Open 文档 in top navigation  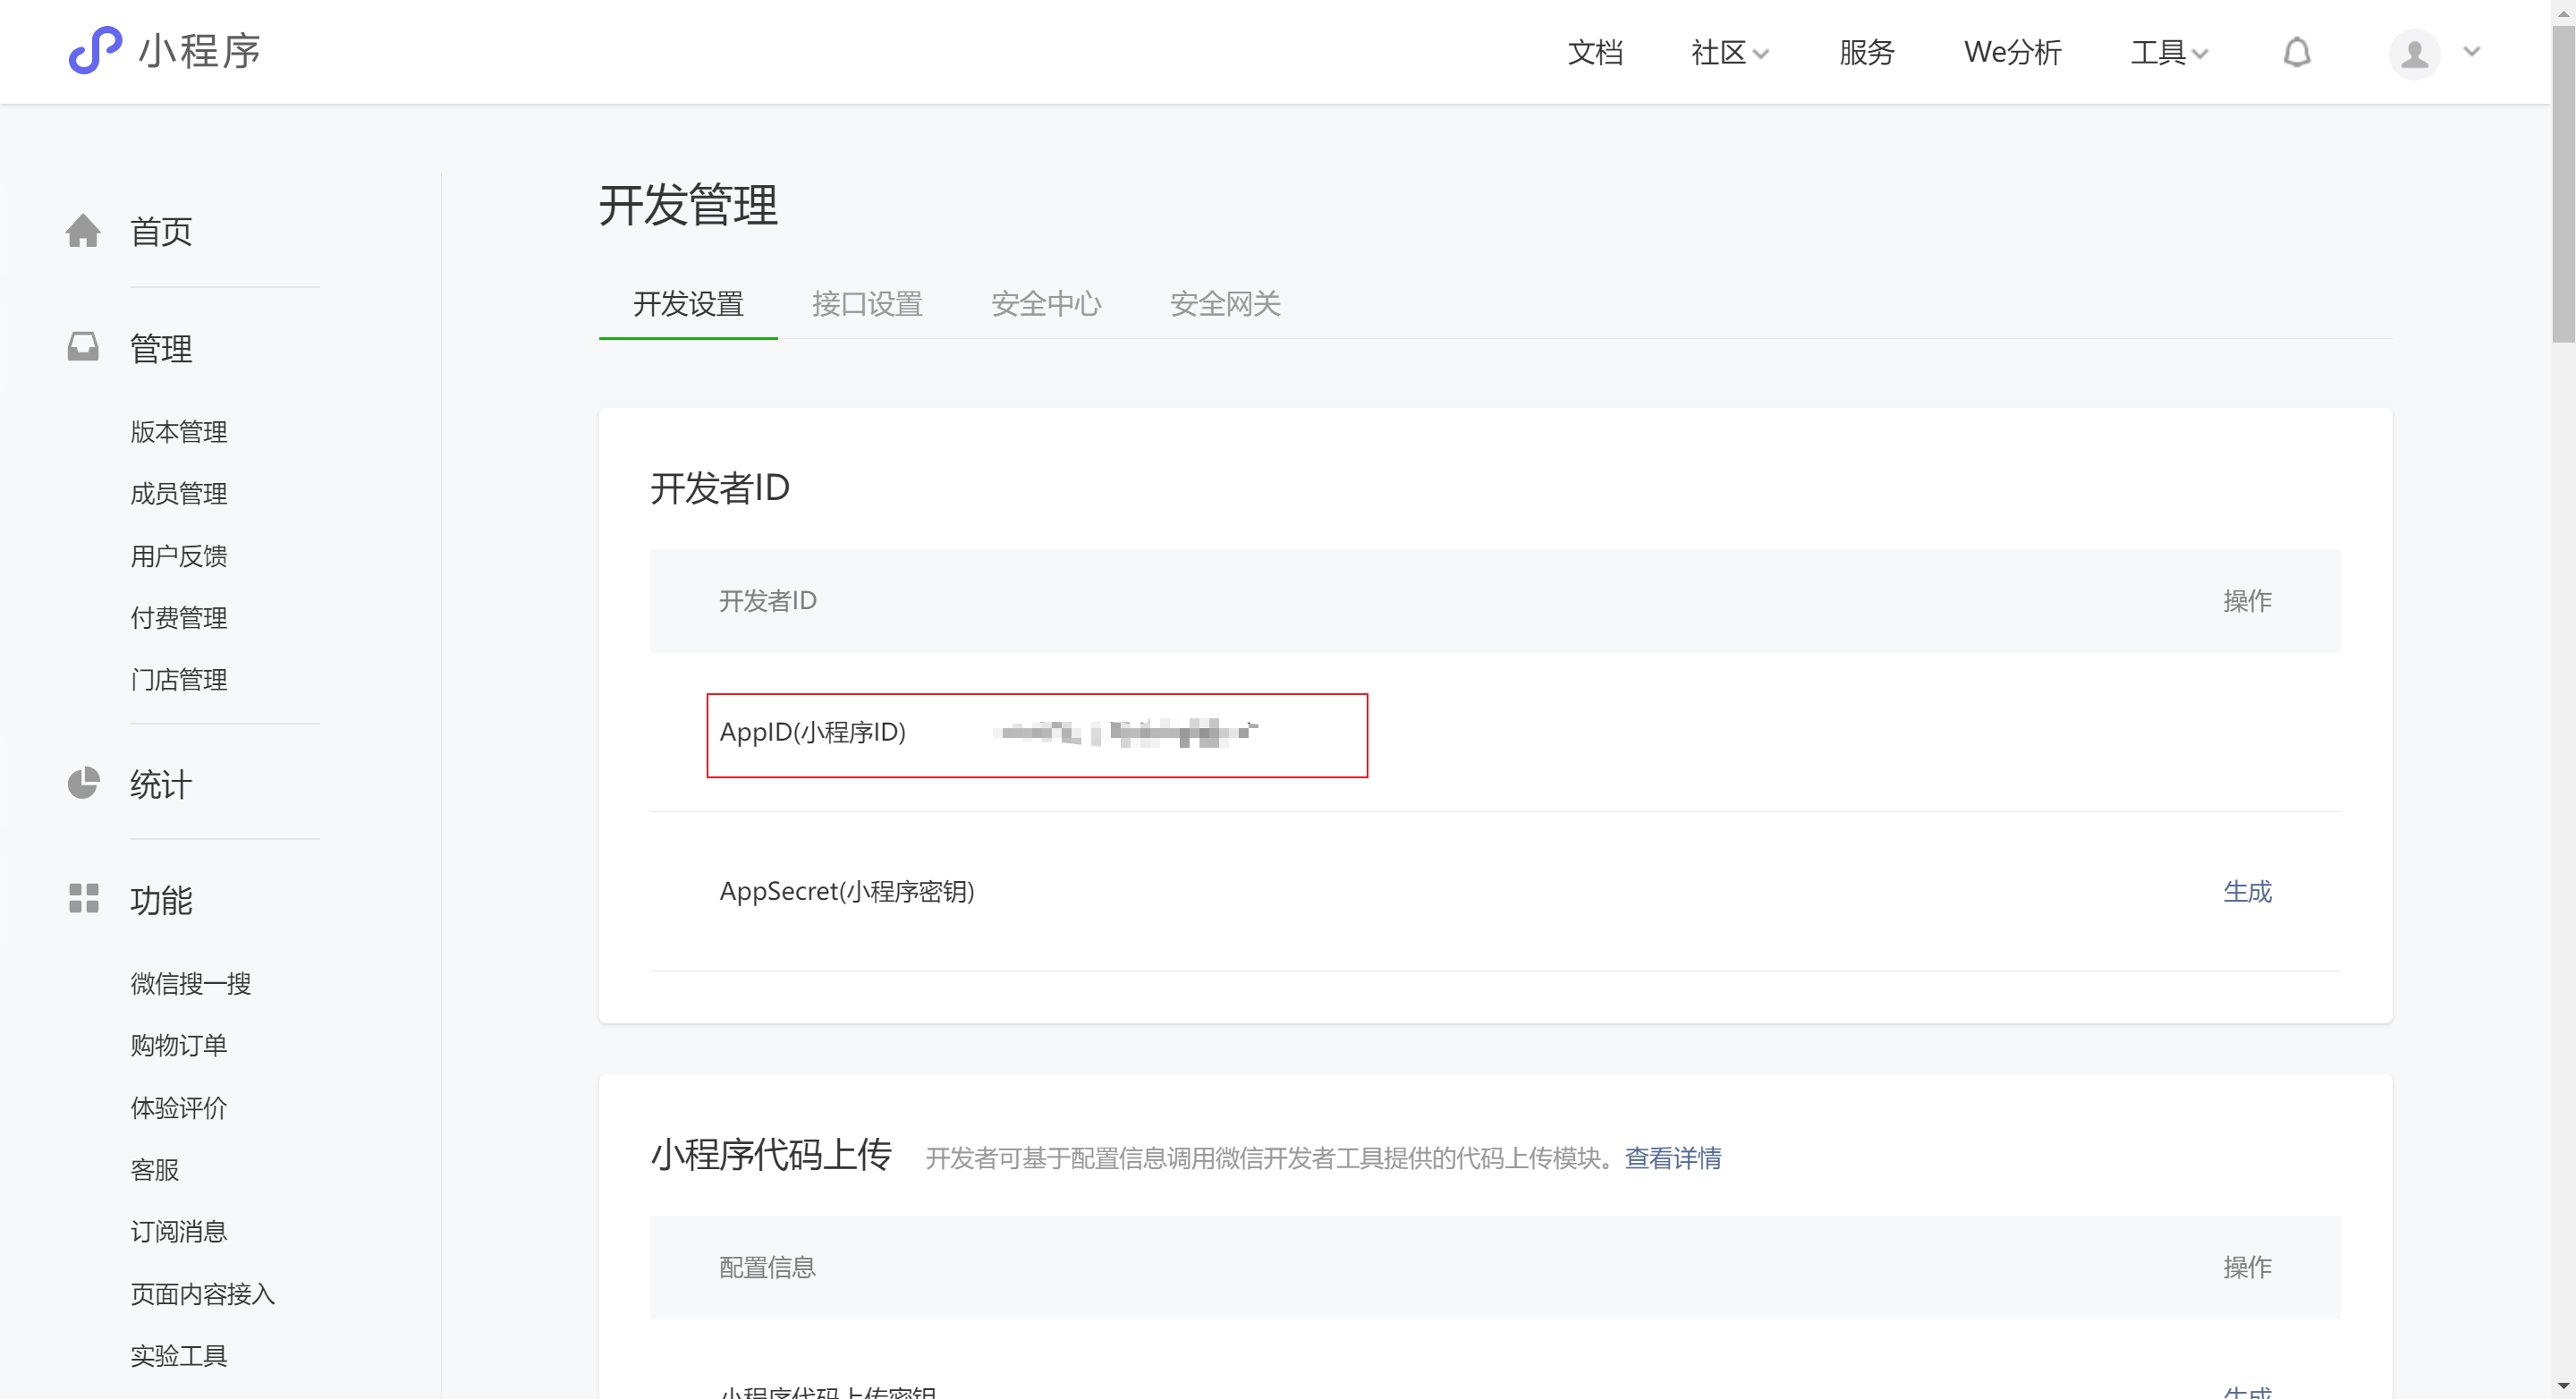click(x=1595, y=52)
